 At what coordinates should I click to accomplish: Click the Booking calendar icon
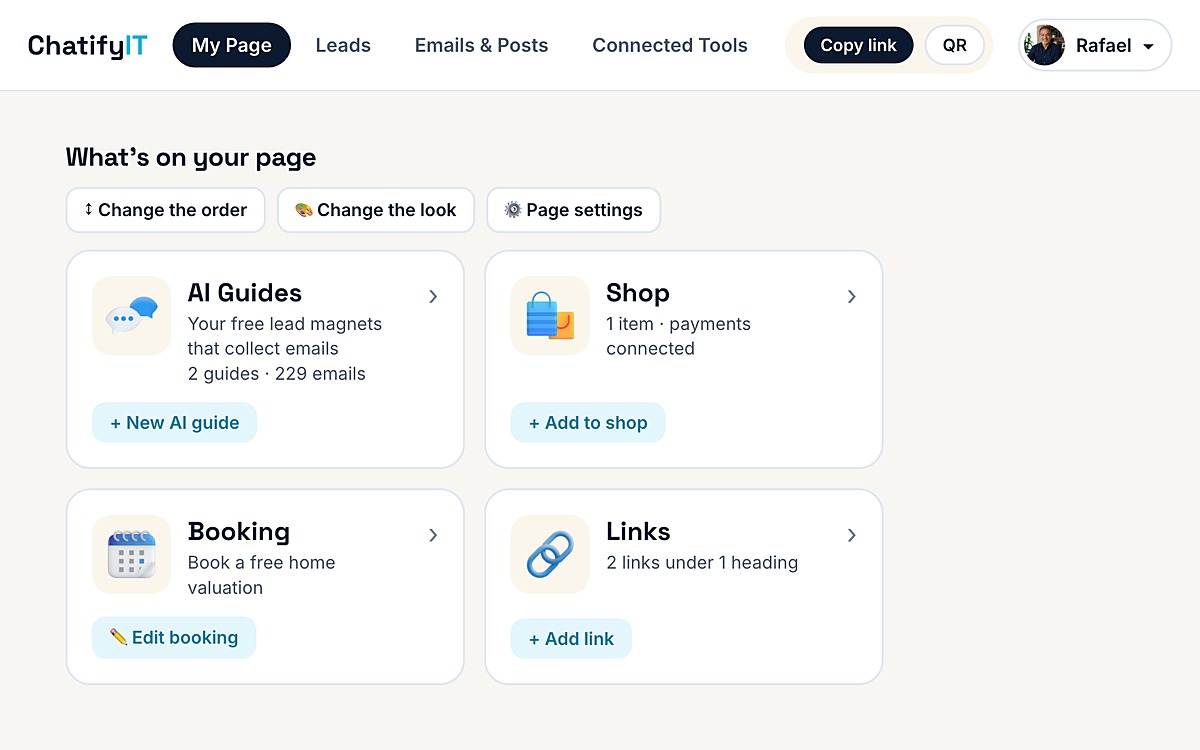(131, 554)
